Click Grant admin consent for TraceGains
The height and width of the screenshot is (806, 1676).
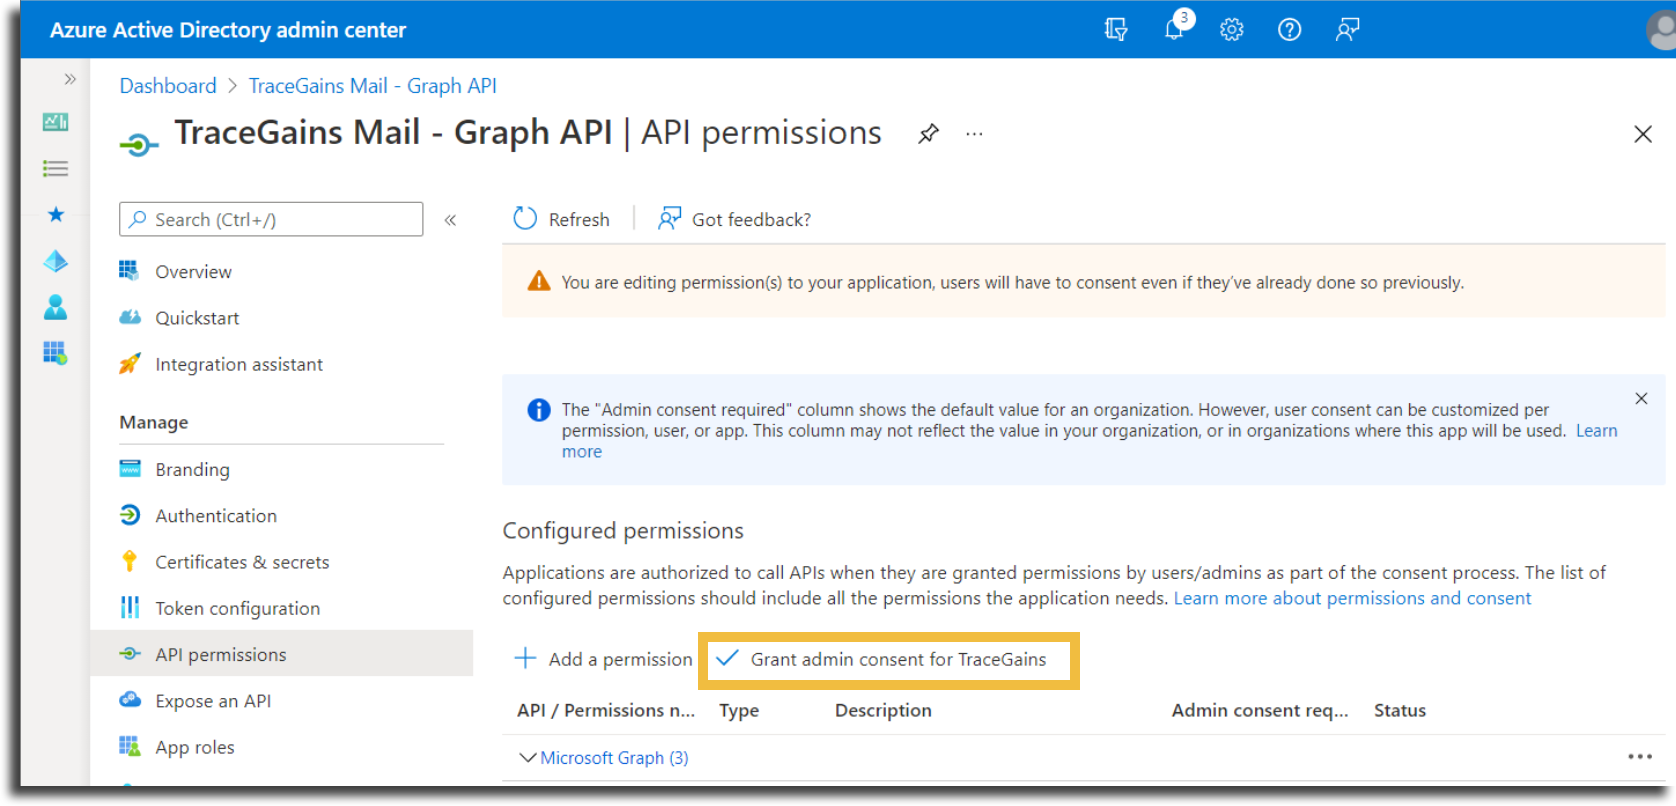pos(882,659)
